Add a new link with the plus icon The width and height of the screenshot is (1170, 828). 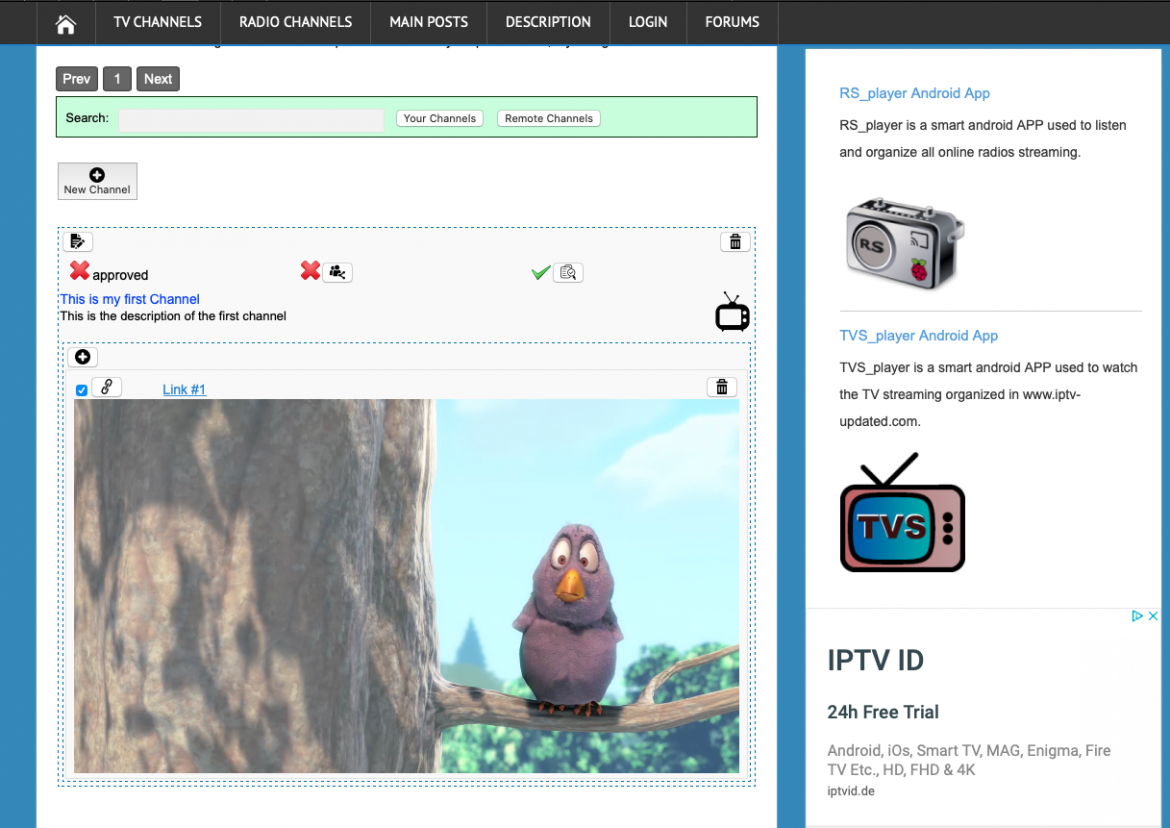(x=82, y=357)
